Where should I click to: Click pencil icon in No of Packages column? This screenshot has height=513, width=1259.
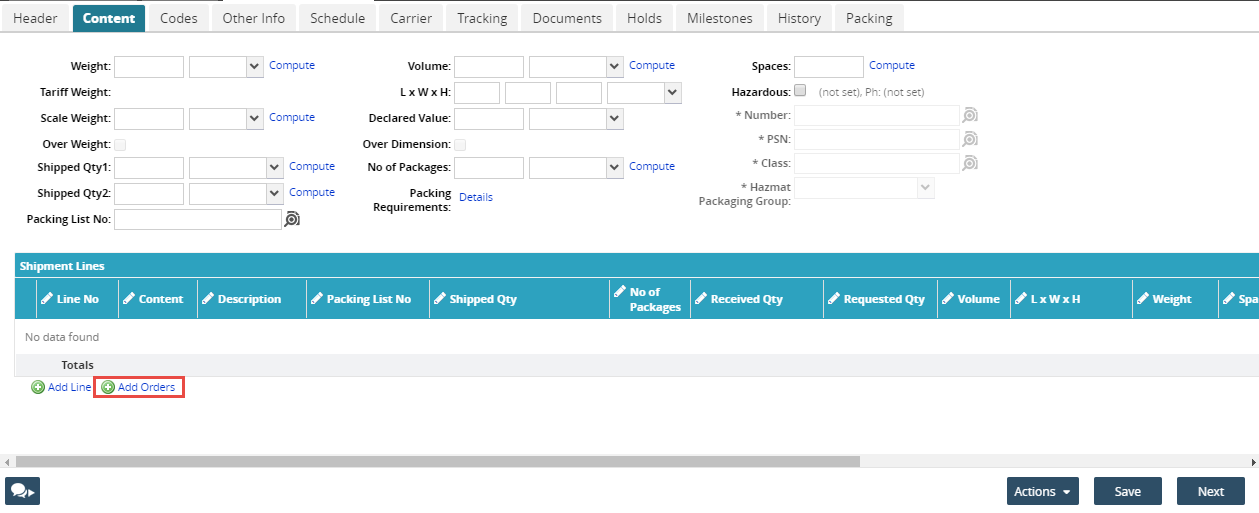pyautogui.click(x=619, y=292)
